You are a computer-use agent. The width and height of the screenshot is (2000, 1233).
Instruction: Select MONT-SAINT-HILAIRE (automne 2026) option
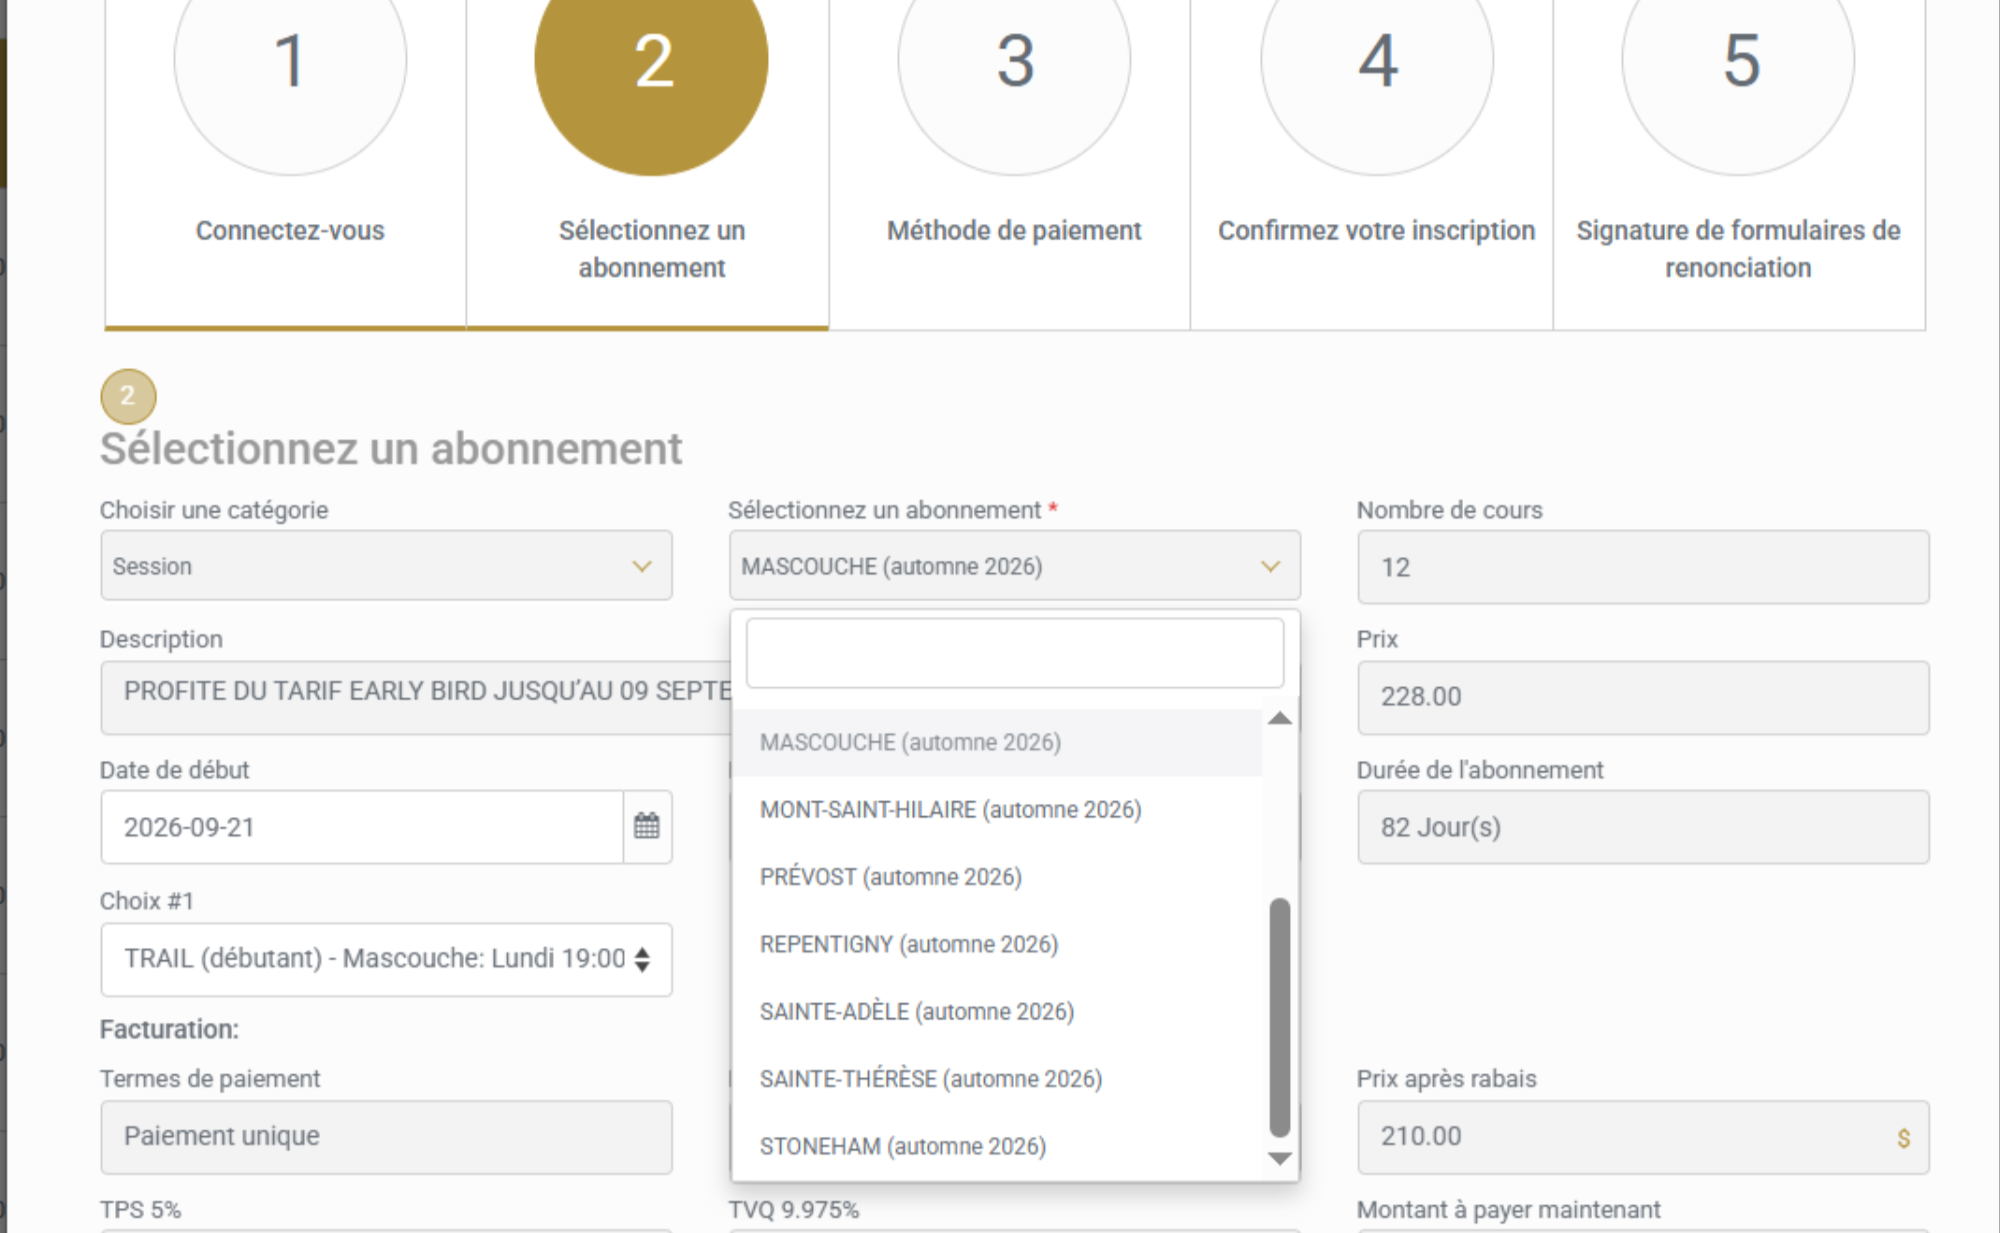point(997,810)
